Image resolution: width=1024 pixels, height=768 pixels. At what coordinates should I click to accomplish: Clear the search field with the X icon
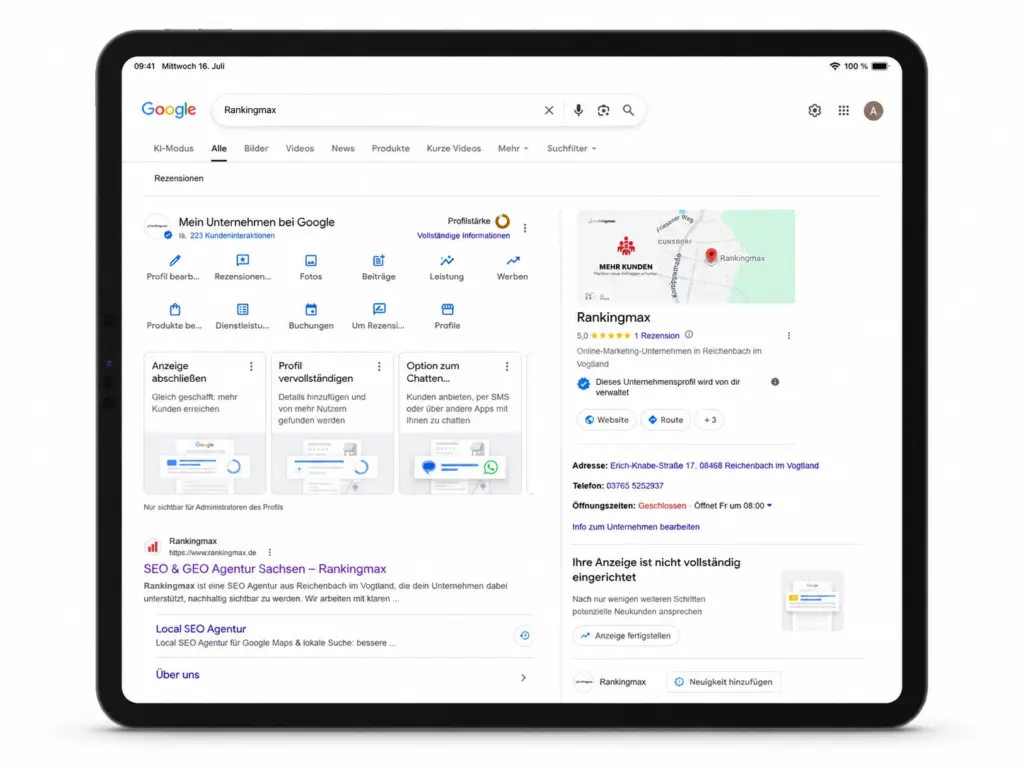549,110
